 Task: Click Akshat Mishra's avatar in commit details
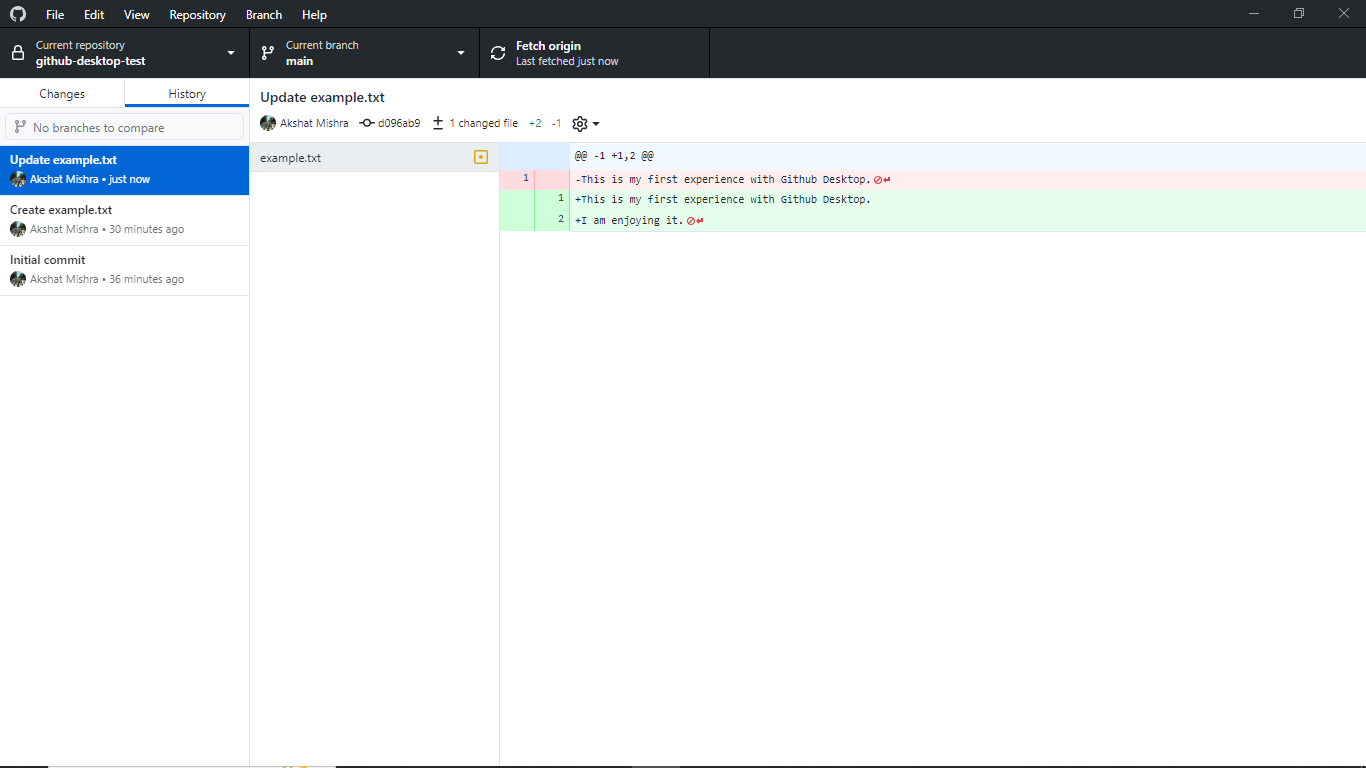click(267, 123)
